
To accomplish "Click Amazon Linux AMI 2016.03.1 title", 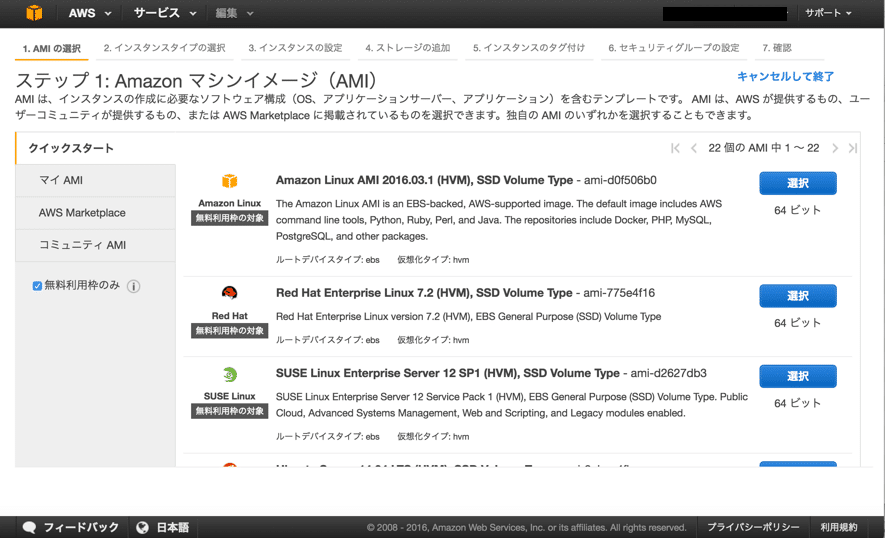I will click(424, 180).
